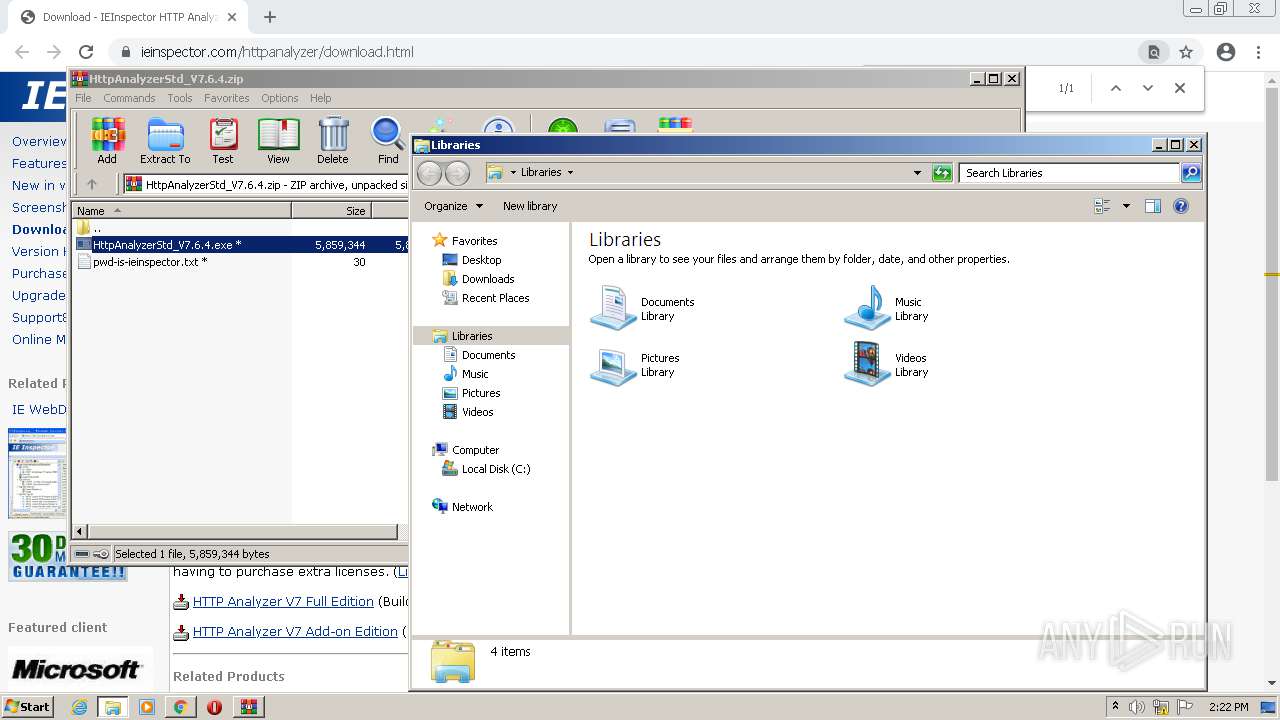
Task: Open Internet Explorer from the taskbar
Action: pos(79,707)
